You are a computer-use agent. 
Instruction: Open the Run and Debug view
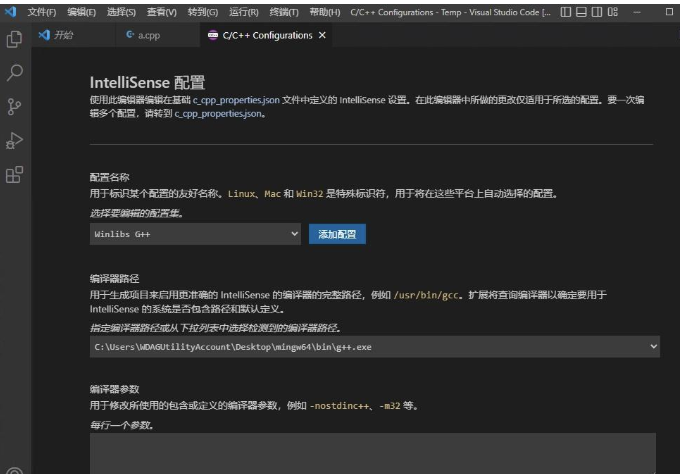14,141
